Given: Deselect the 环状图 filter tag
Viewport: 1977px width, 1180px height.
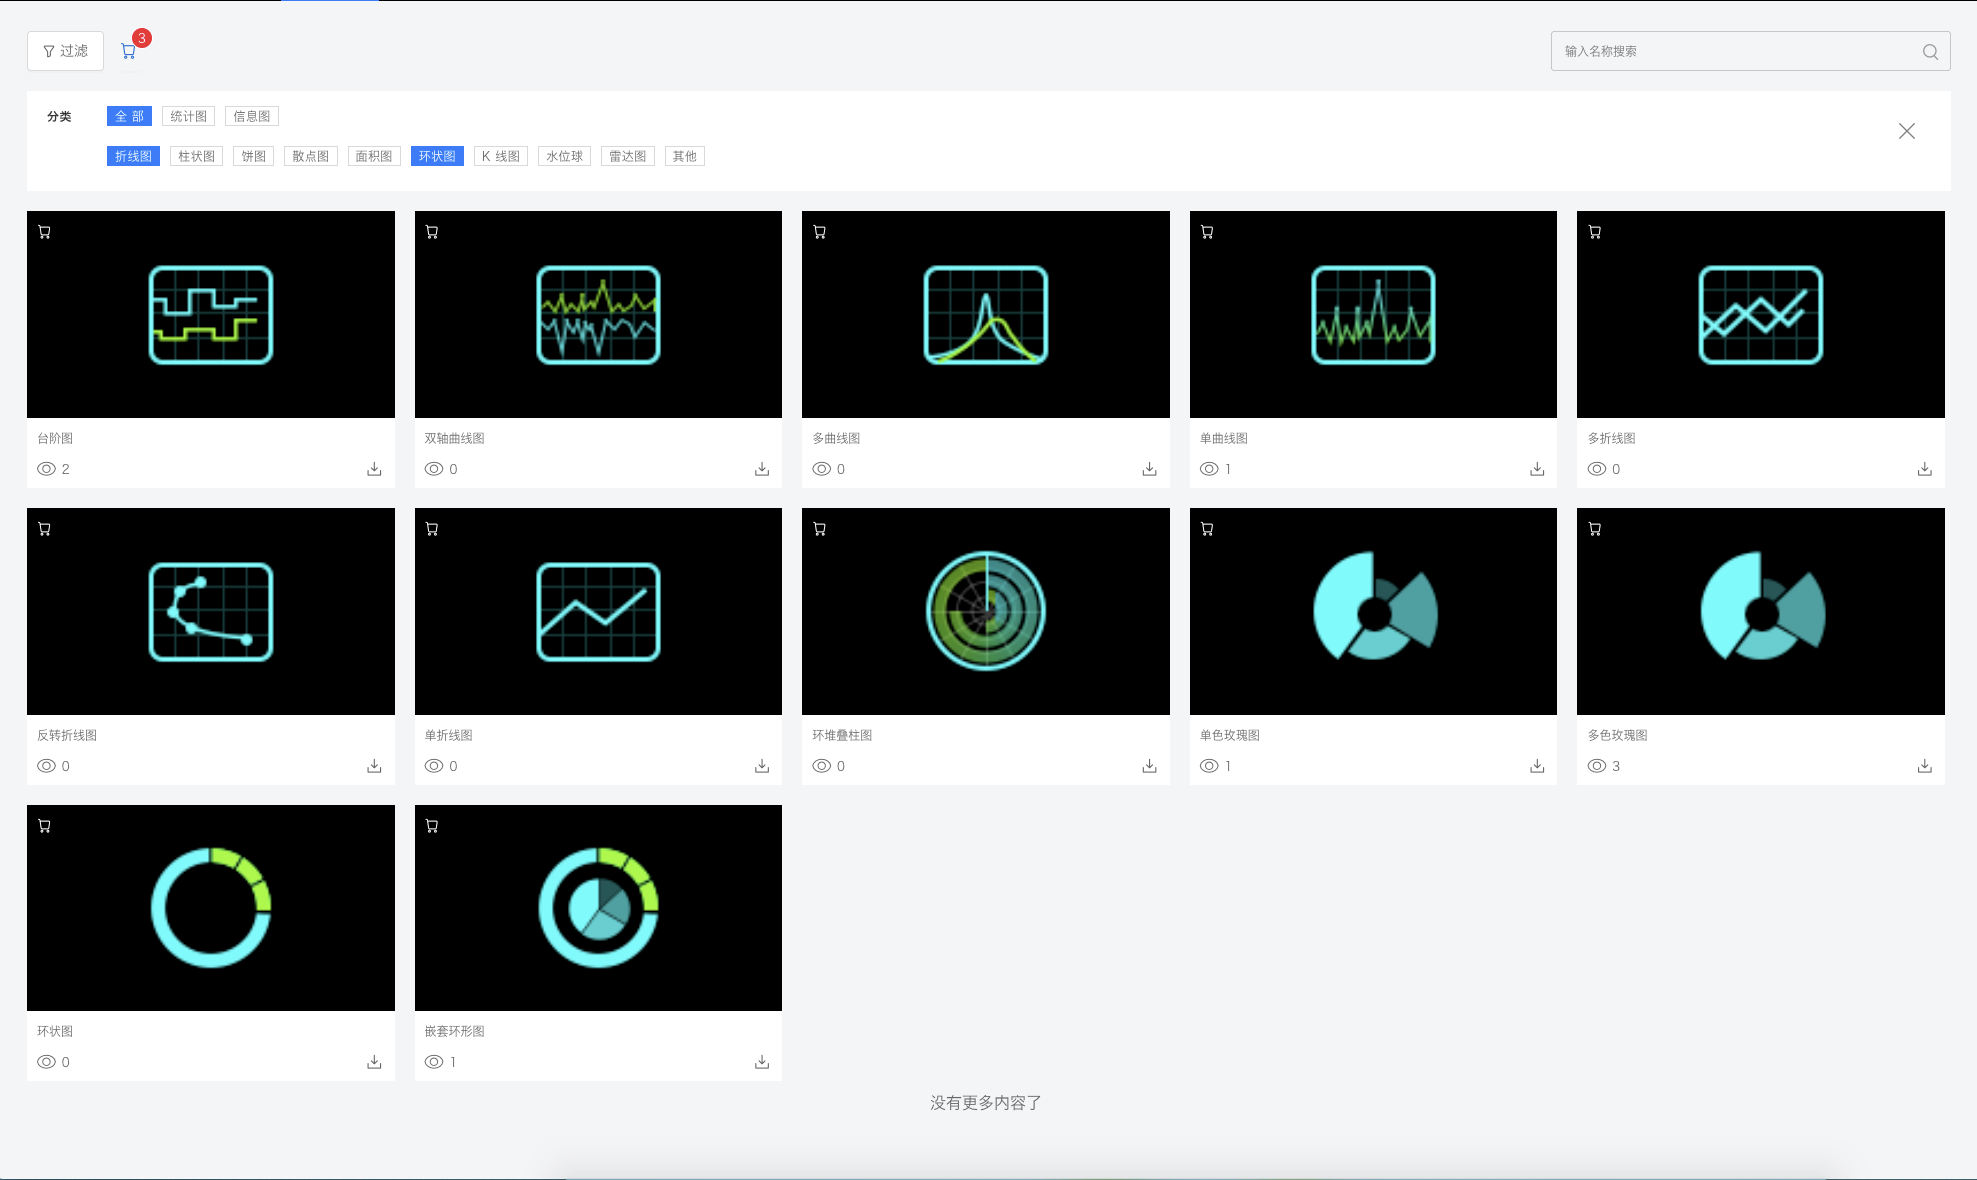Looking at the screenshot, I should coord(437,156).
